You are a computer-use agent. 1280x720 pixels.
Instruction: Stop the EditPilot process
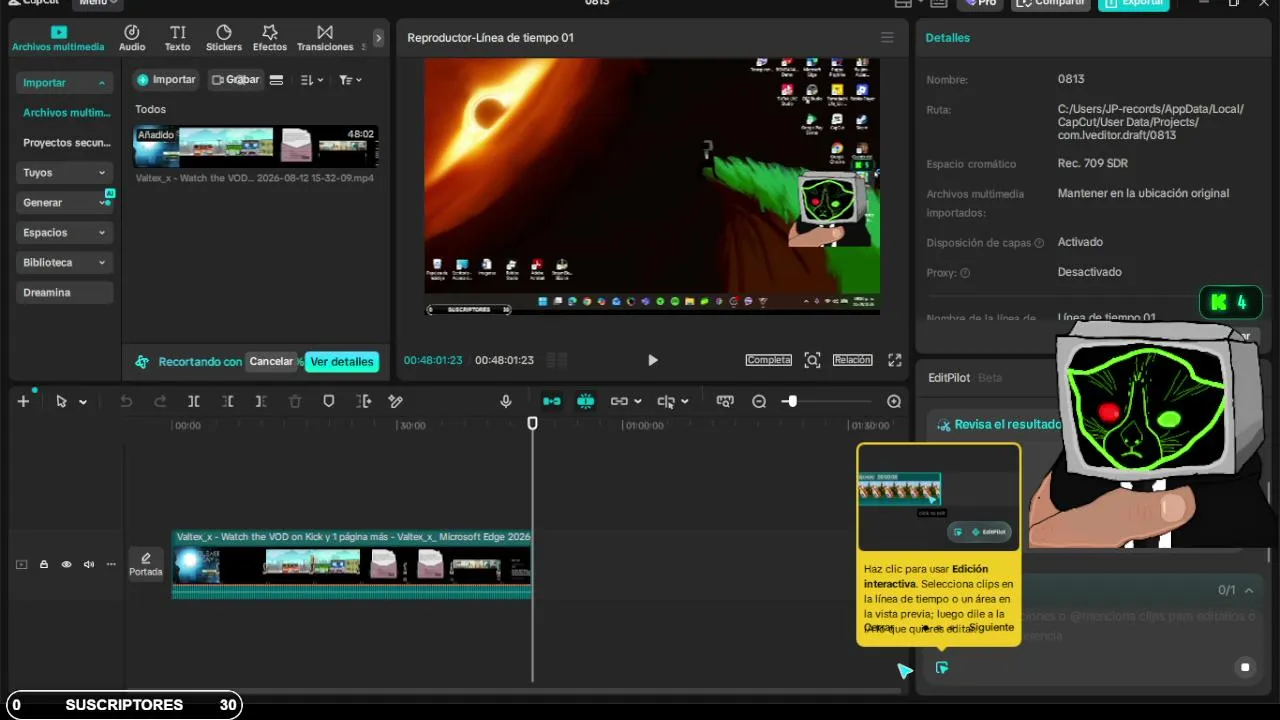[1245, 667]
